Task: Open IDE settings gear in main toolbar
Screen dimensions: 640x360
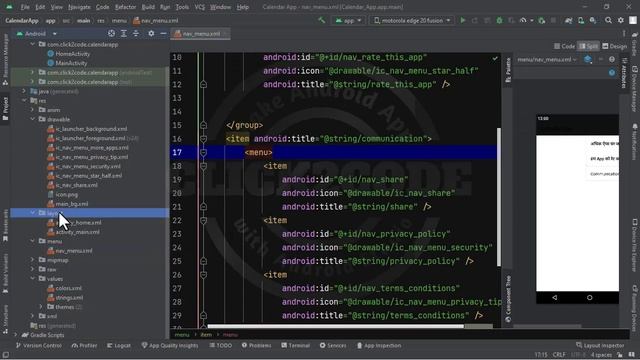Action: (620, 20)
